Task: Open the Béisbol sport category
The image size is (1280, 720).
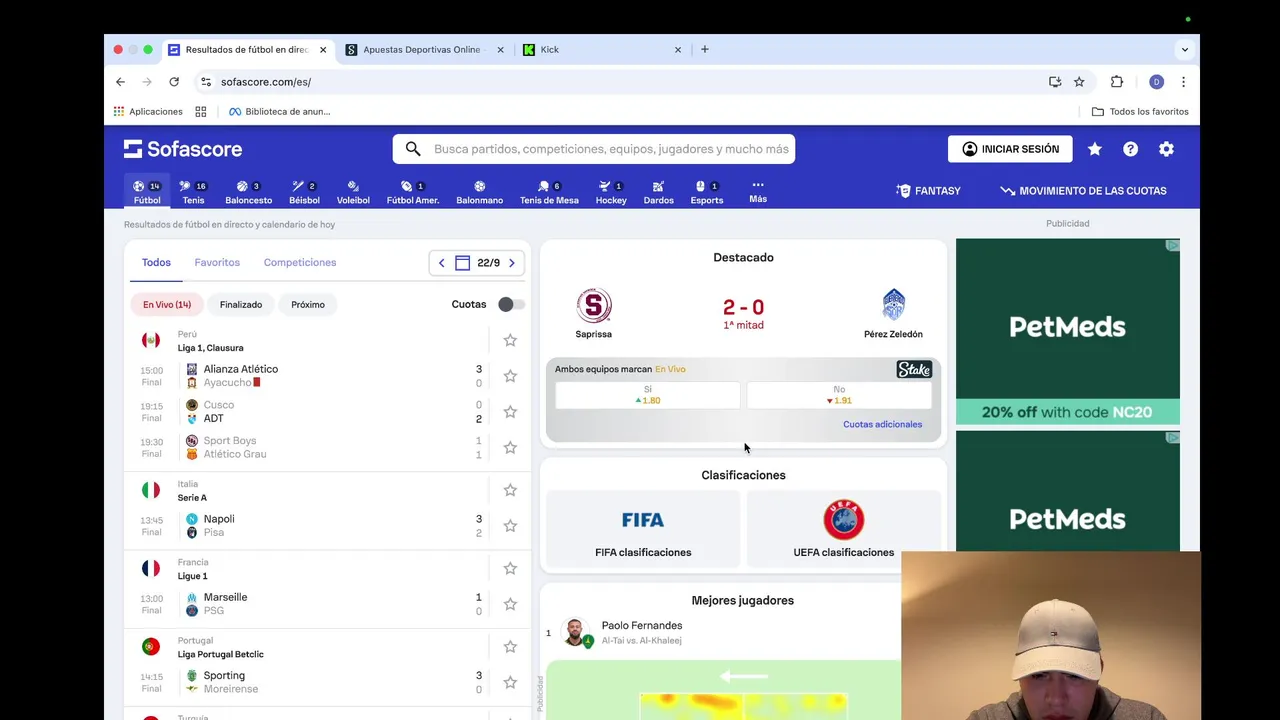Action: click(x=304, y=192)
